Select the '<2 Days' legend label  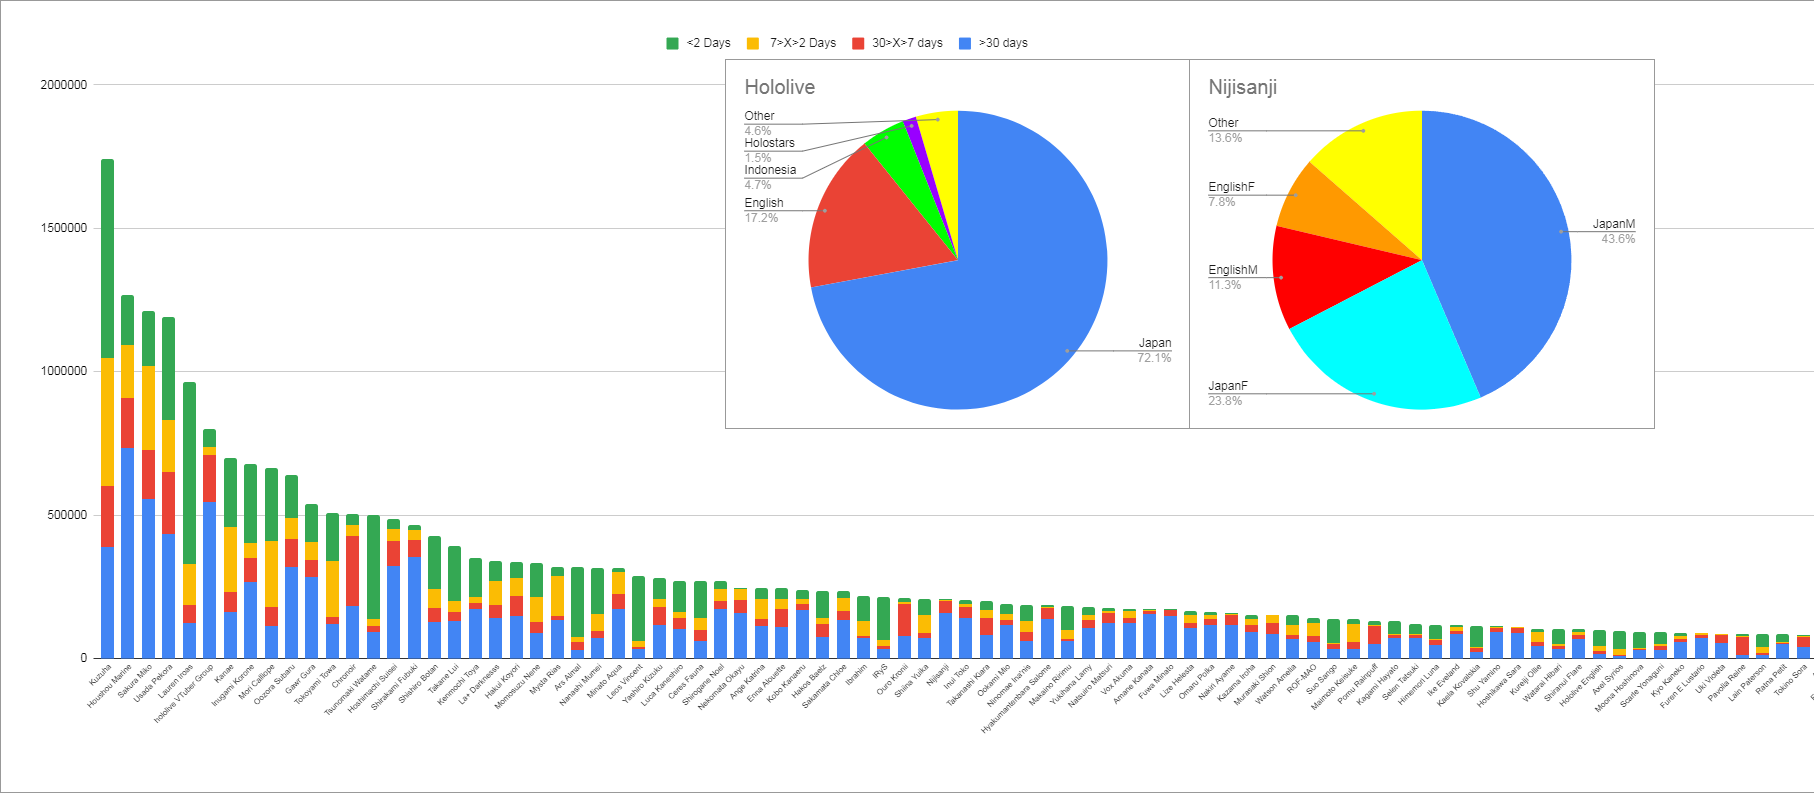click(709, 43)
